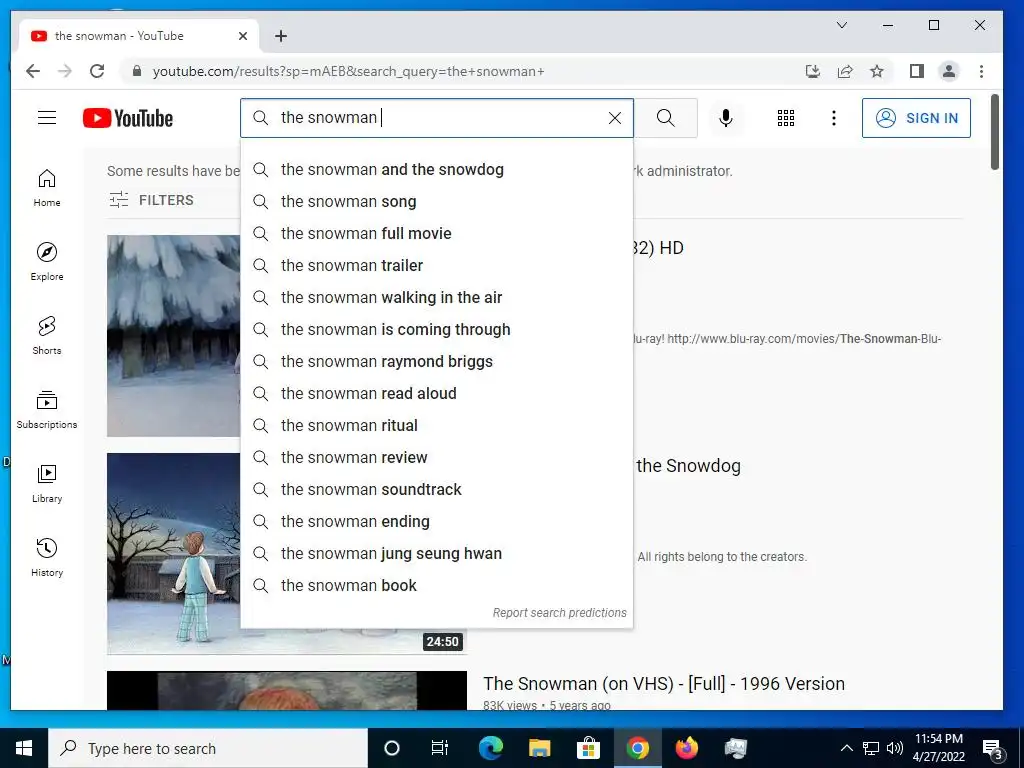
Task: Open Microsoft Store from taskbar
Action: pos(588,748)
